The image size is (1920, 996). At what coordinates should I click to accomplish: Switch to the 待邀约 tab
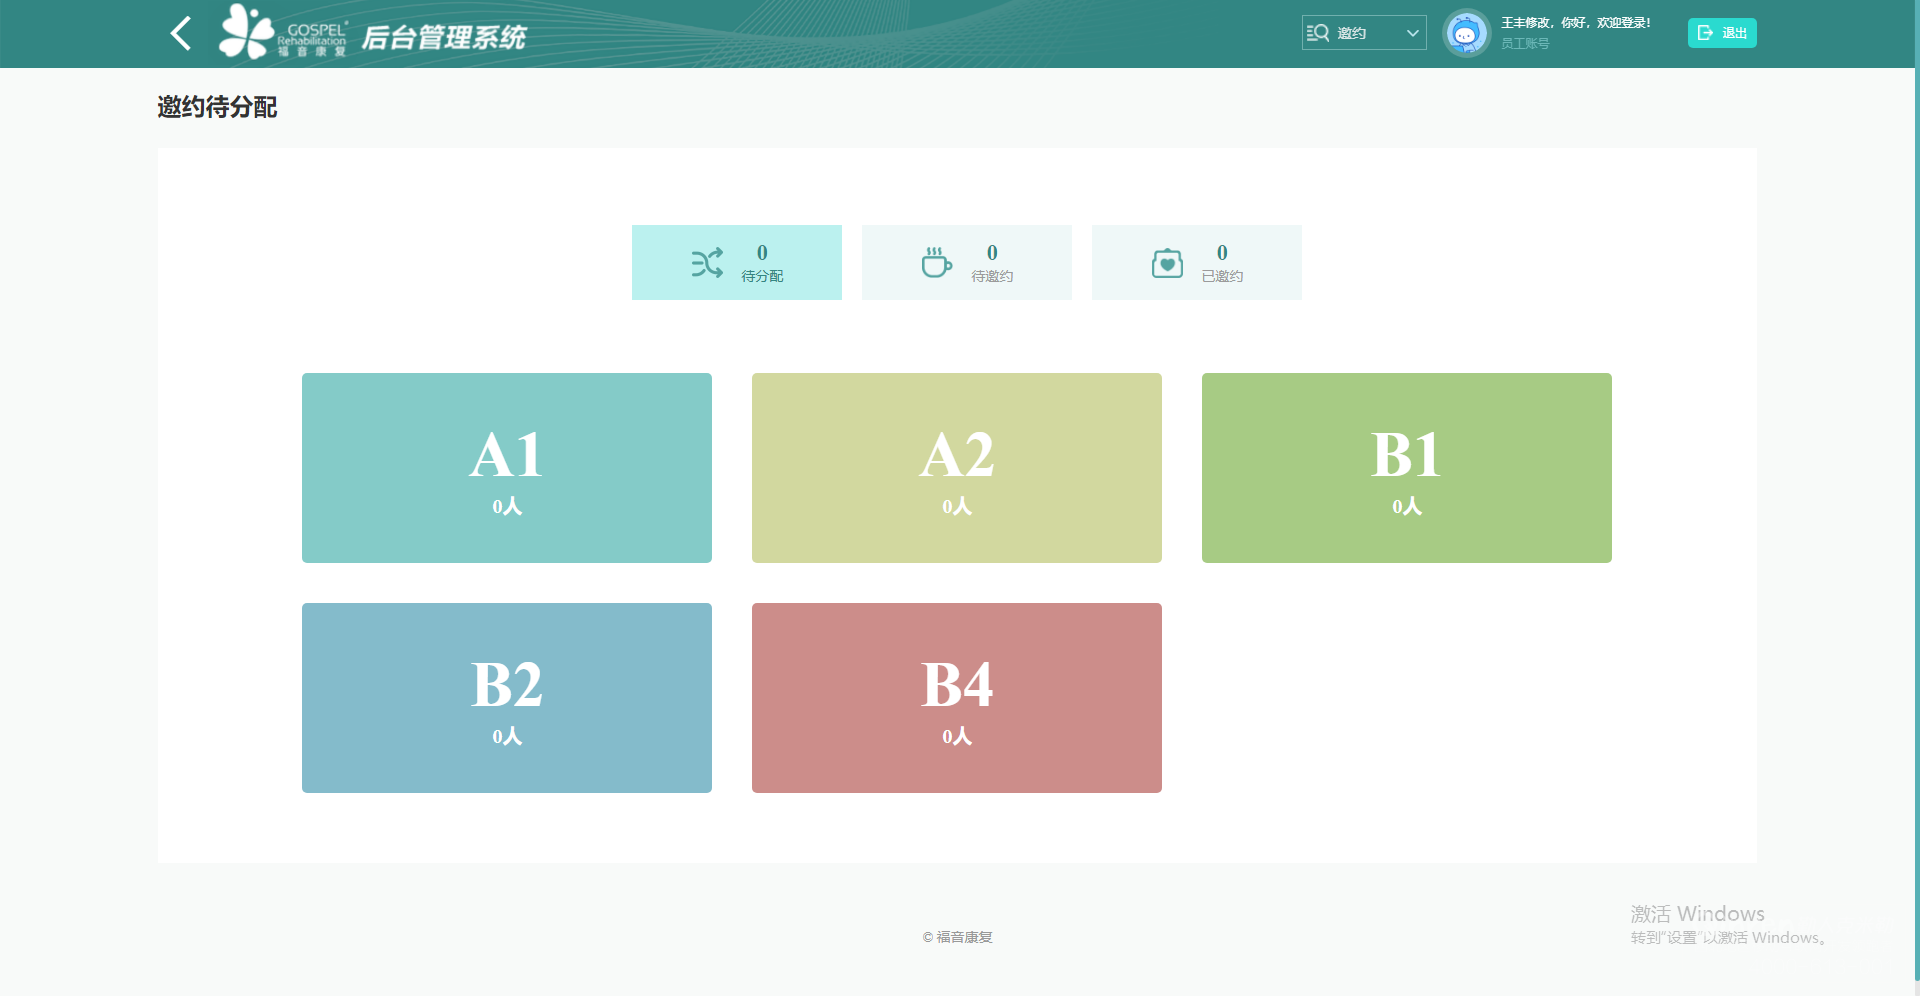967,262
